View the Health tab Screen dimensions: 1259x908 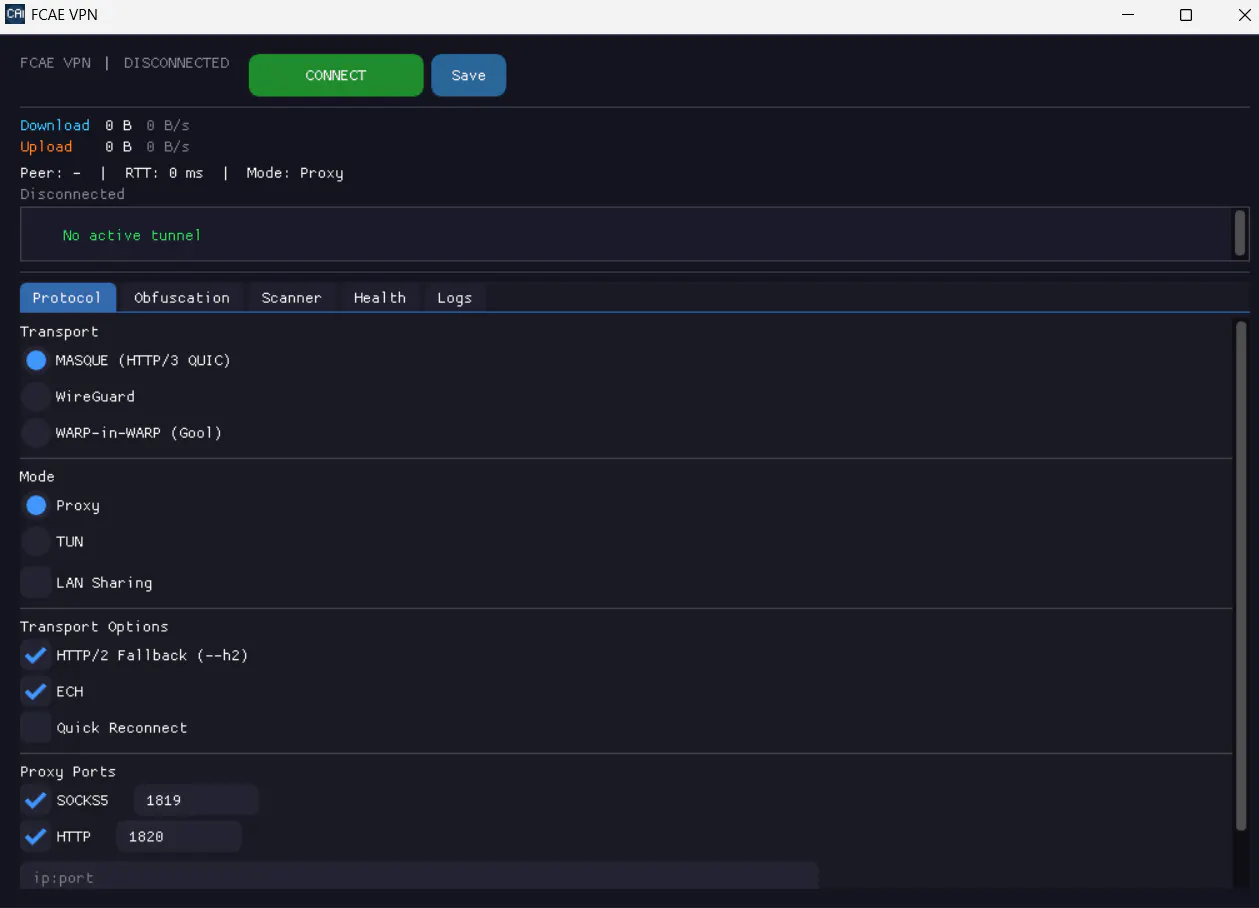(380, 297)
